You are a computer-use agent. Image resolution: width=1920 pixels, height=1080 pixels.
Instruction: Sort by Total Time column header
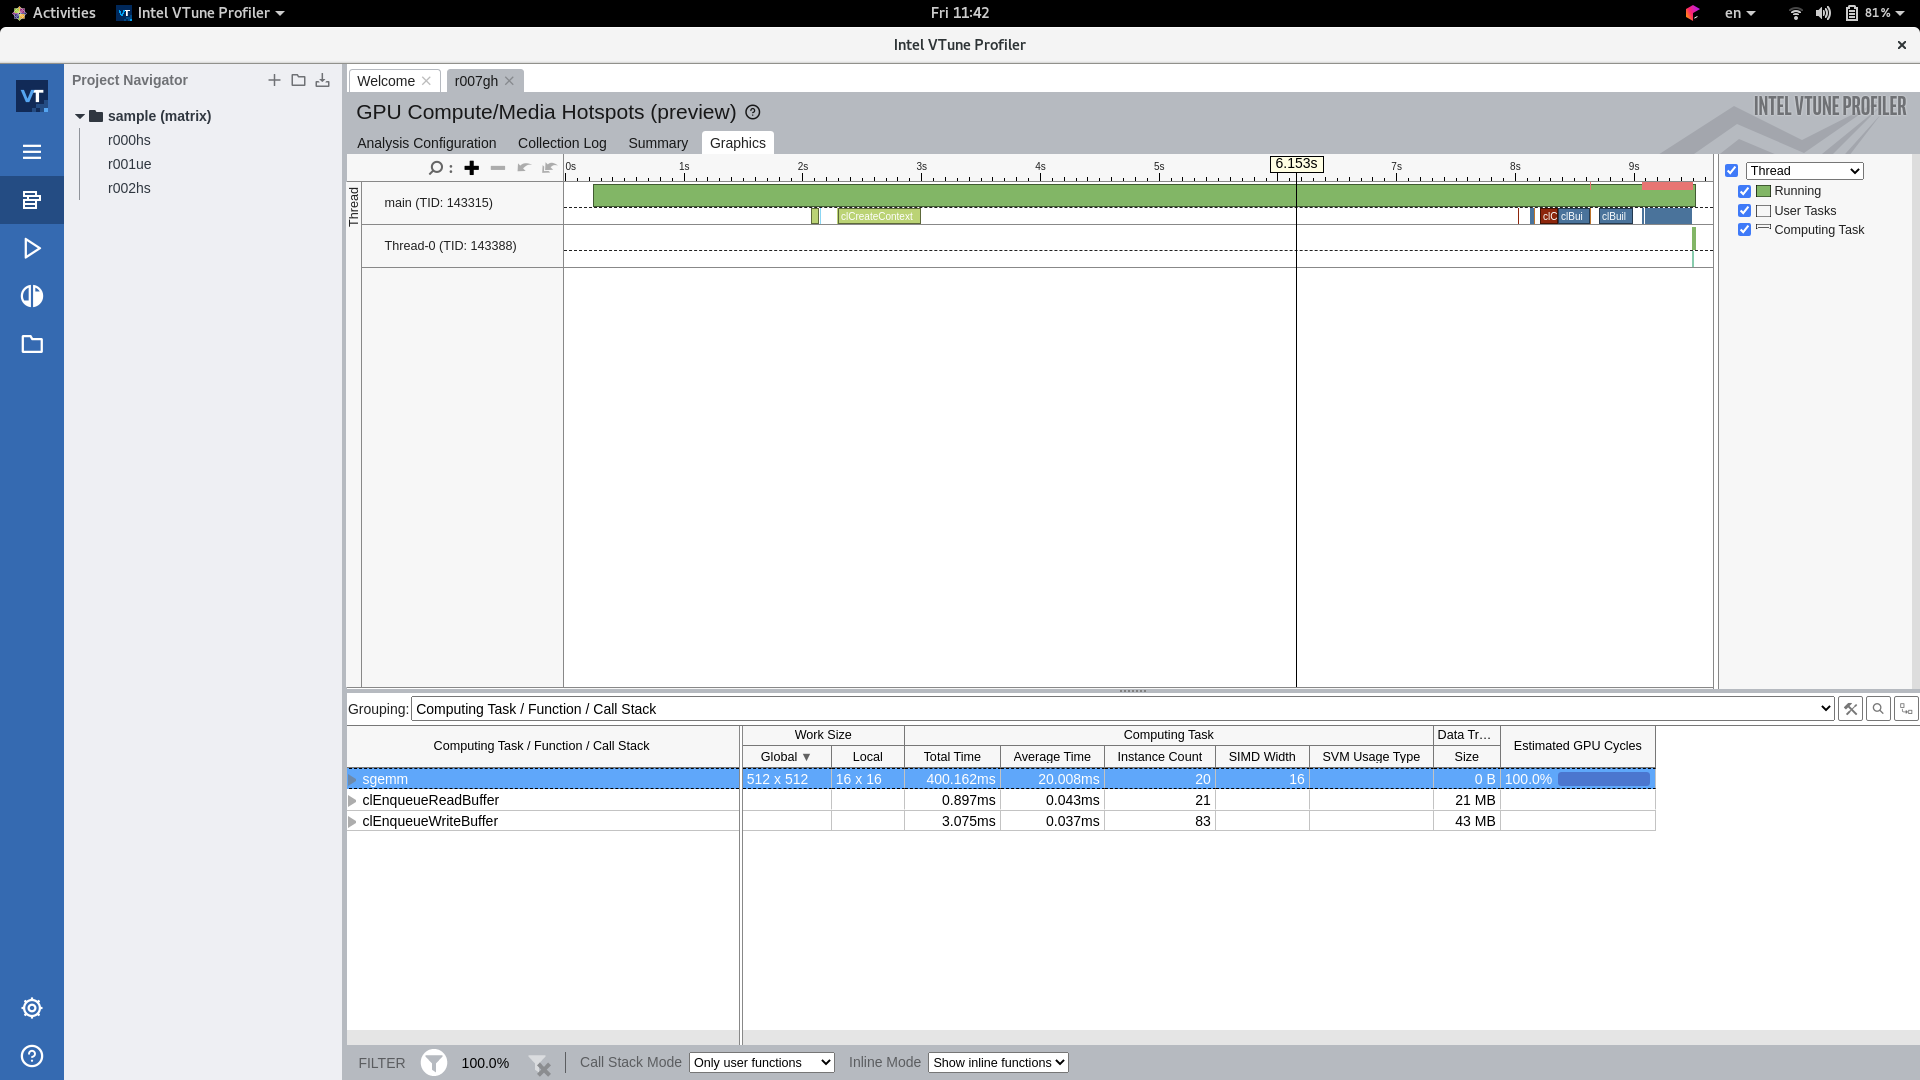tap(951, 757)
